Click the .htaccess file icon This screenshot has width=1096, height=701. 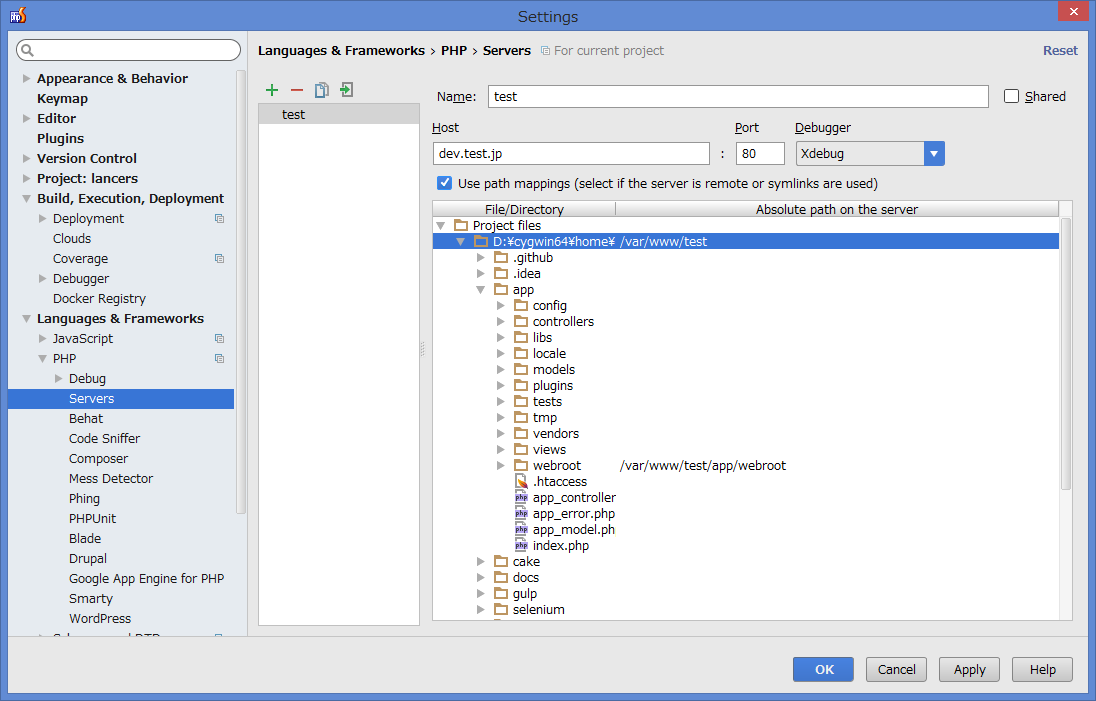pyautogui.click(x=521, y=482)
